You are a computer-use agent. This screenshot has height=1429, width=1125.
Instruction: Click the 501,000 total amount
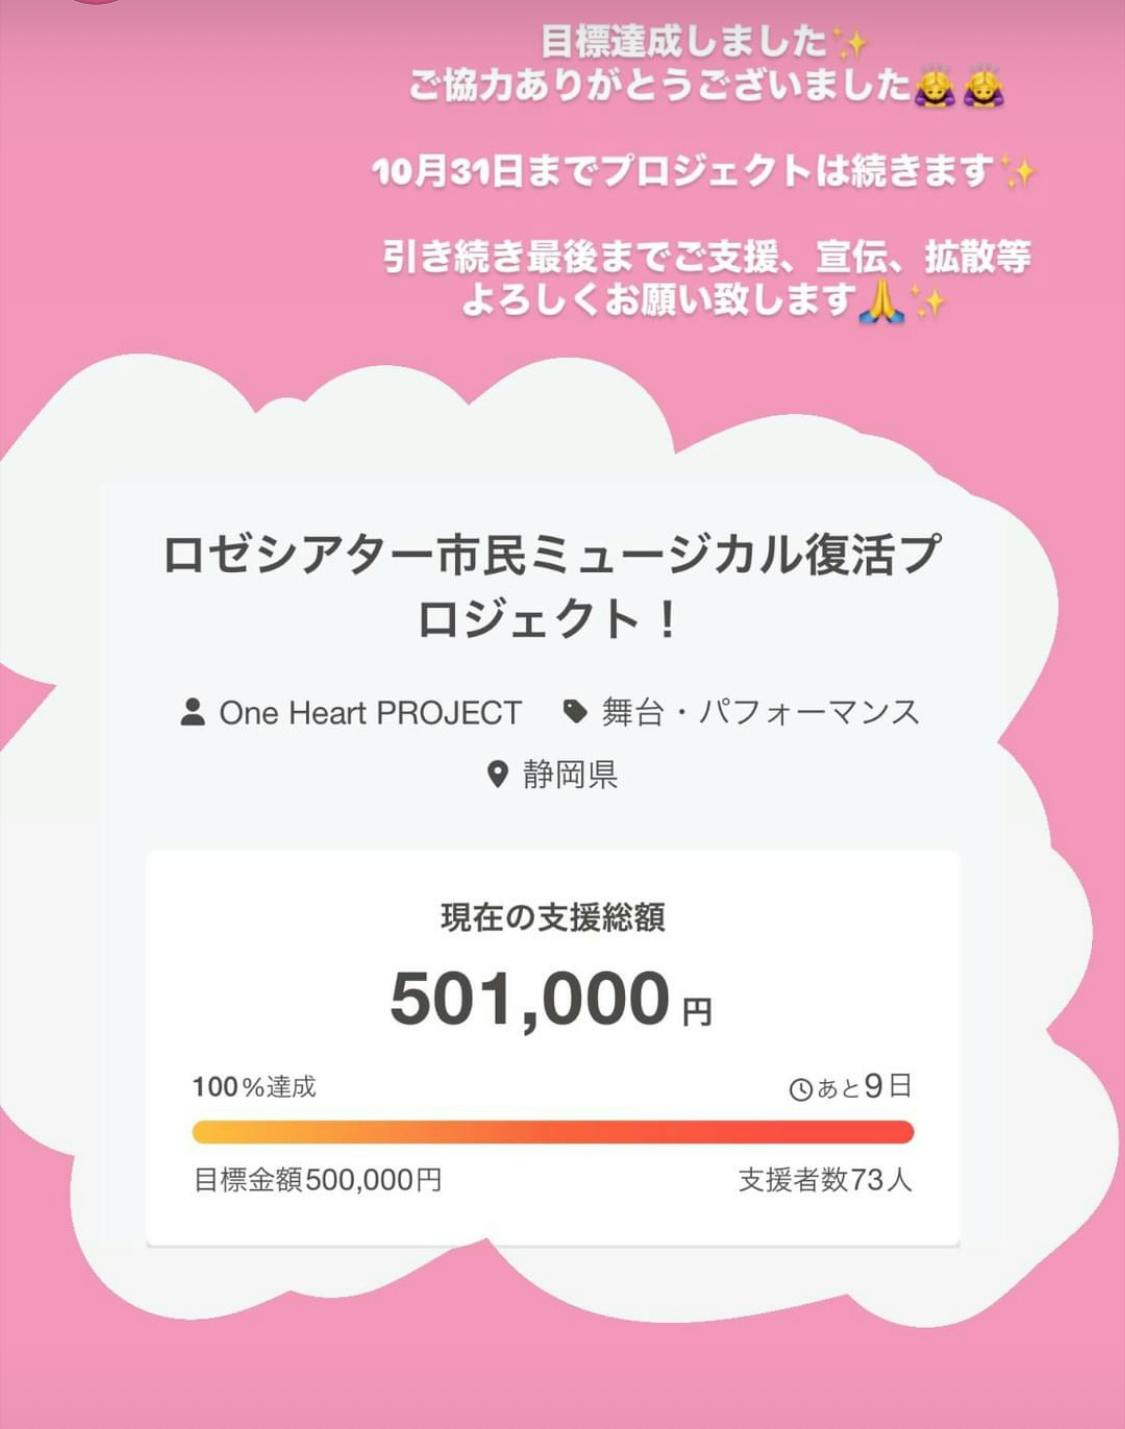tap(530, 999)
